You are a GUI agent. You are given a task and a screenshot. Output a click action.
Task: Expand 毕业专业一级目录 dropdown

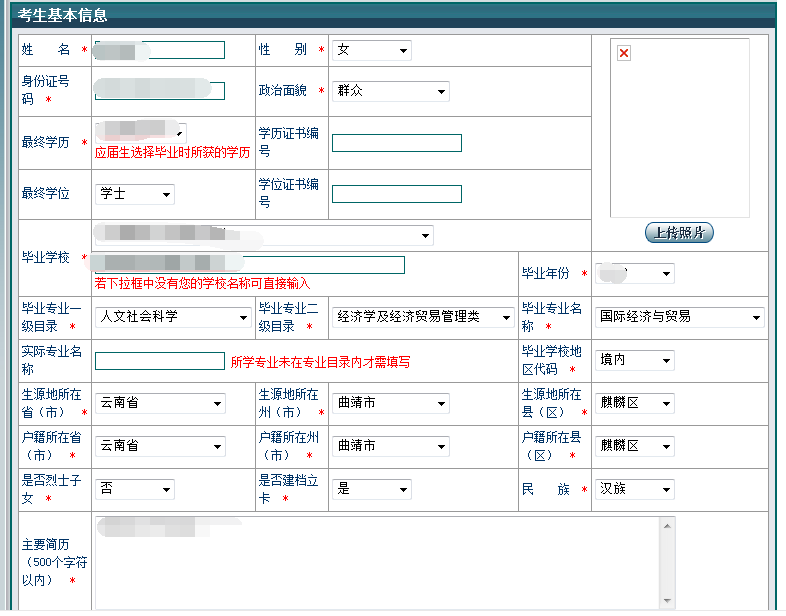173,317
